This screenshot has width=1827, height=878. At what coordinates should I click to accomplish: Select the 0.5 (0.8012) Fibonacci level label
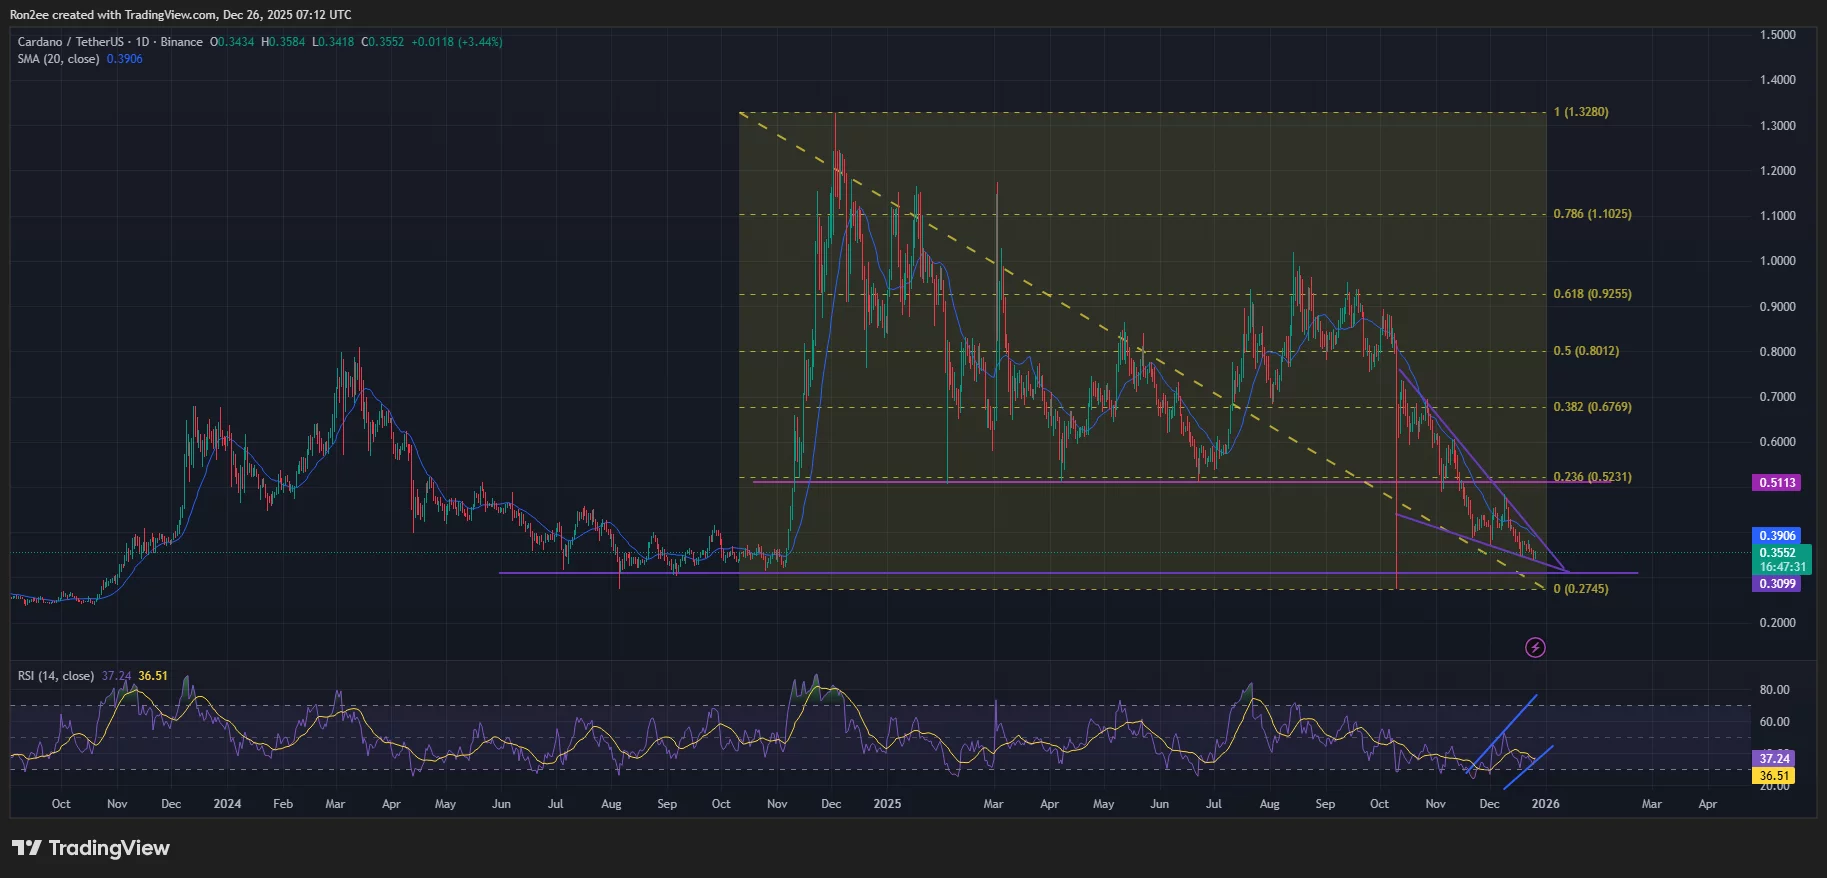[x=1586, y=351]
